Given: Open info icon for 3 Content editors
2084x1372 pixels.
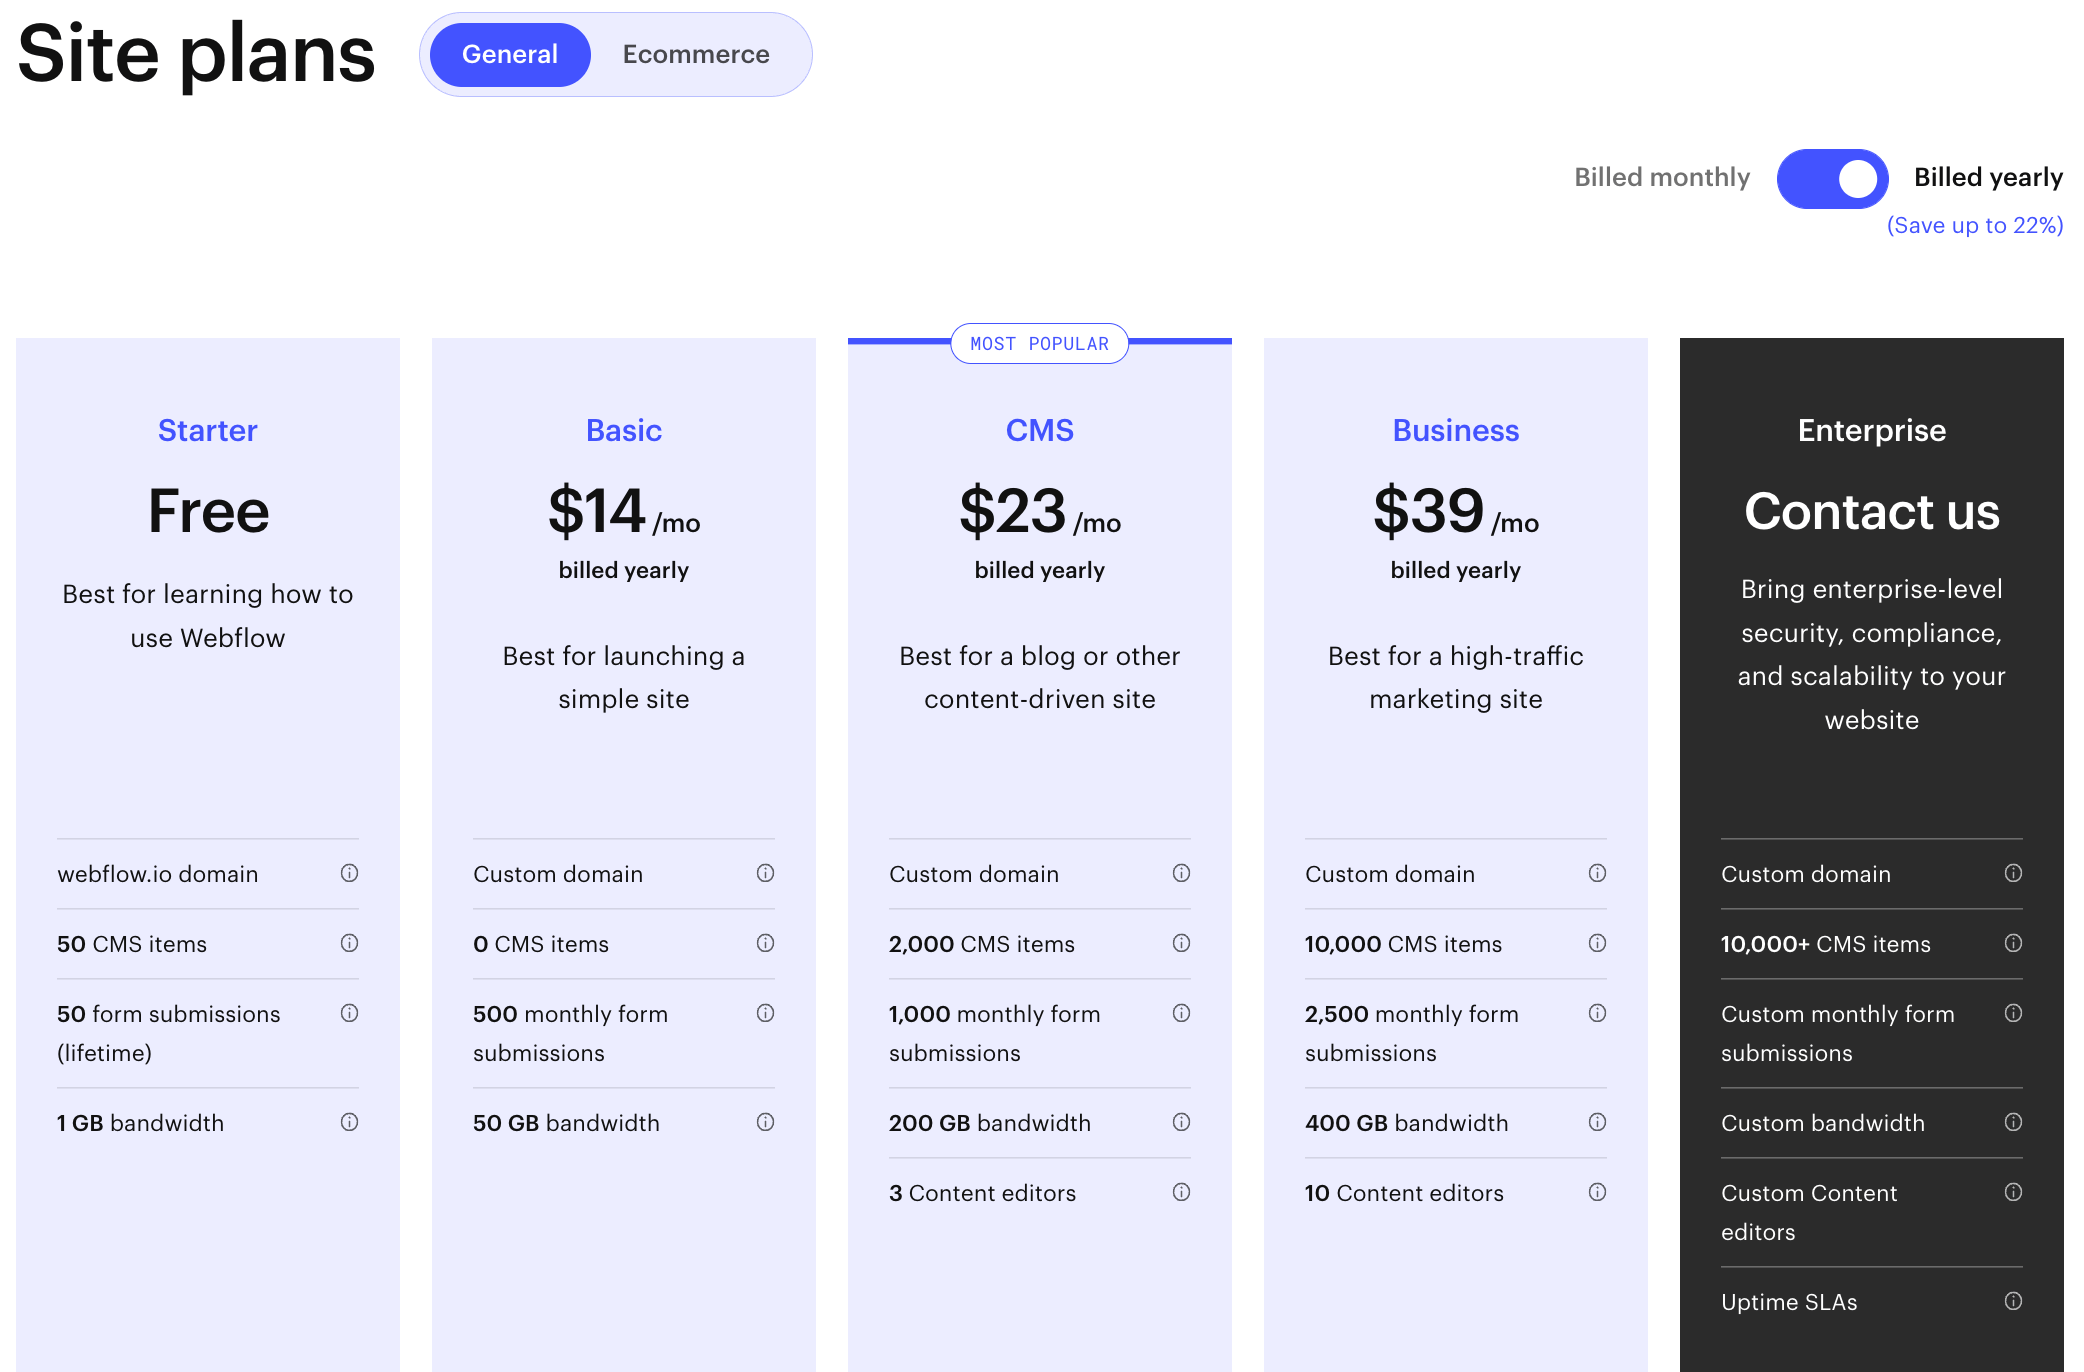Looking at the screenshot, I should (x=1181, y=1192).
